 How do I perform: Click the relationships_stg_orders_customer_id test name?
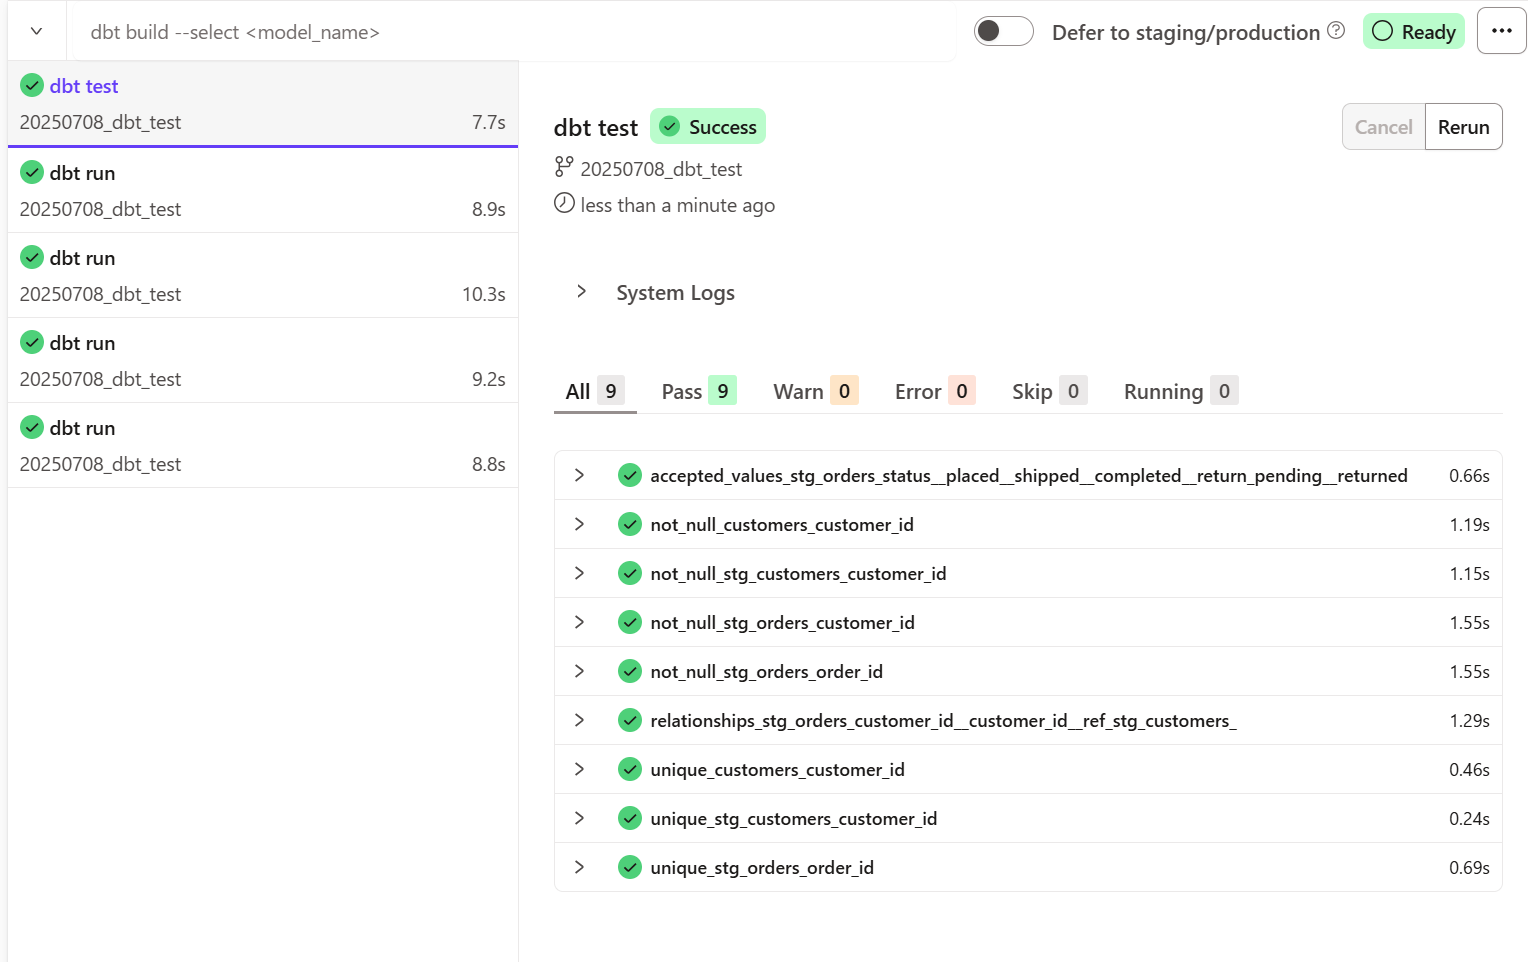[x=943, y=721]
